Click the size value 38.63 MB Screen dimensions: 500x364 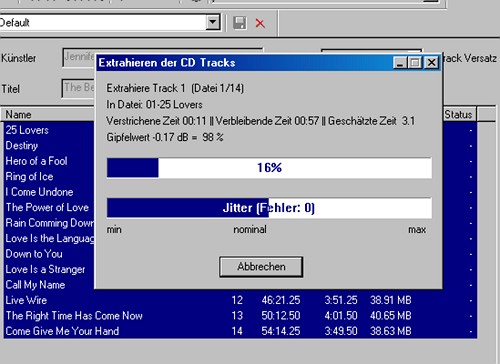click(x=391, y=331)
